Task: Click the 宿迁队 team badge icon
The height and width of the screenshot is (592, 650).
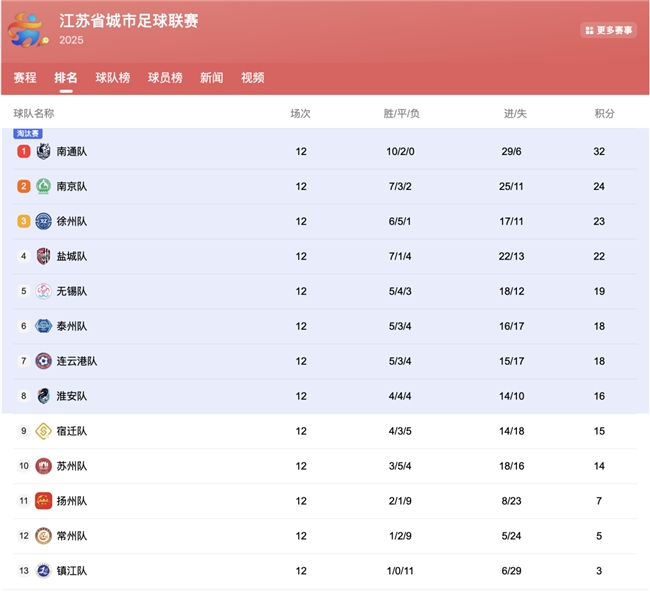Action: click(43, 431)
